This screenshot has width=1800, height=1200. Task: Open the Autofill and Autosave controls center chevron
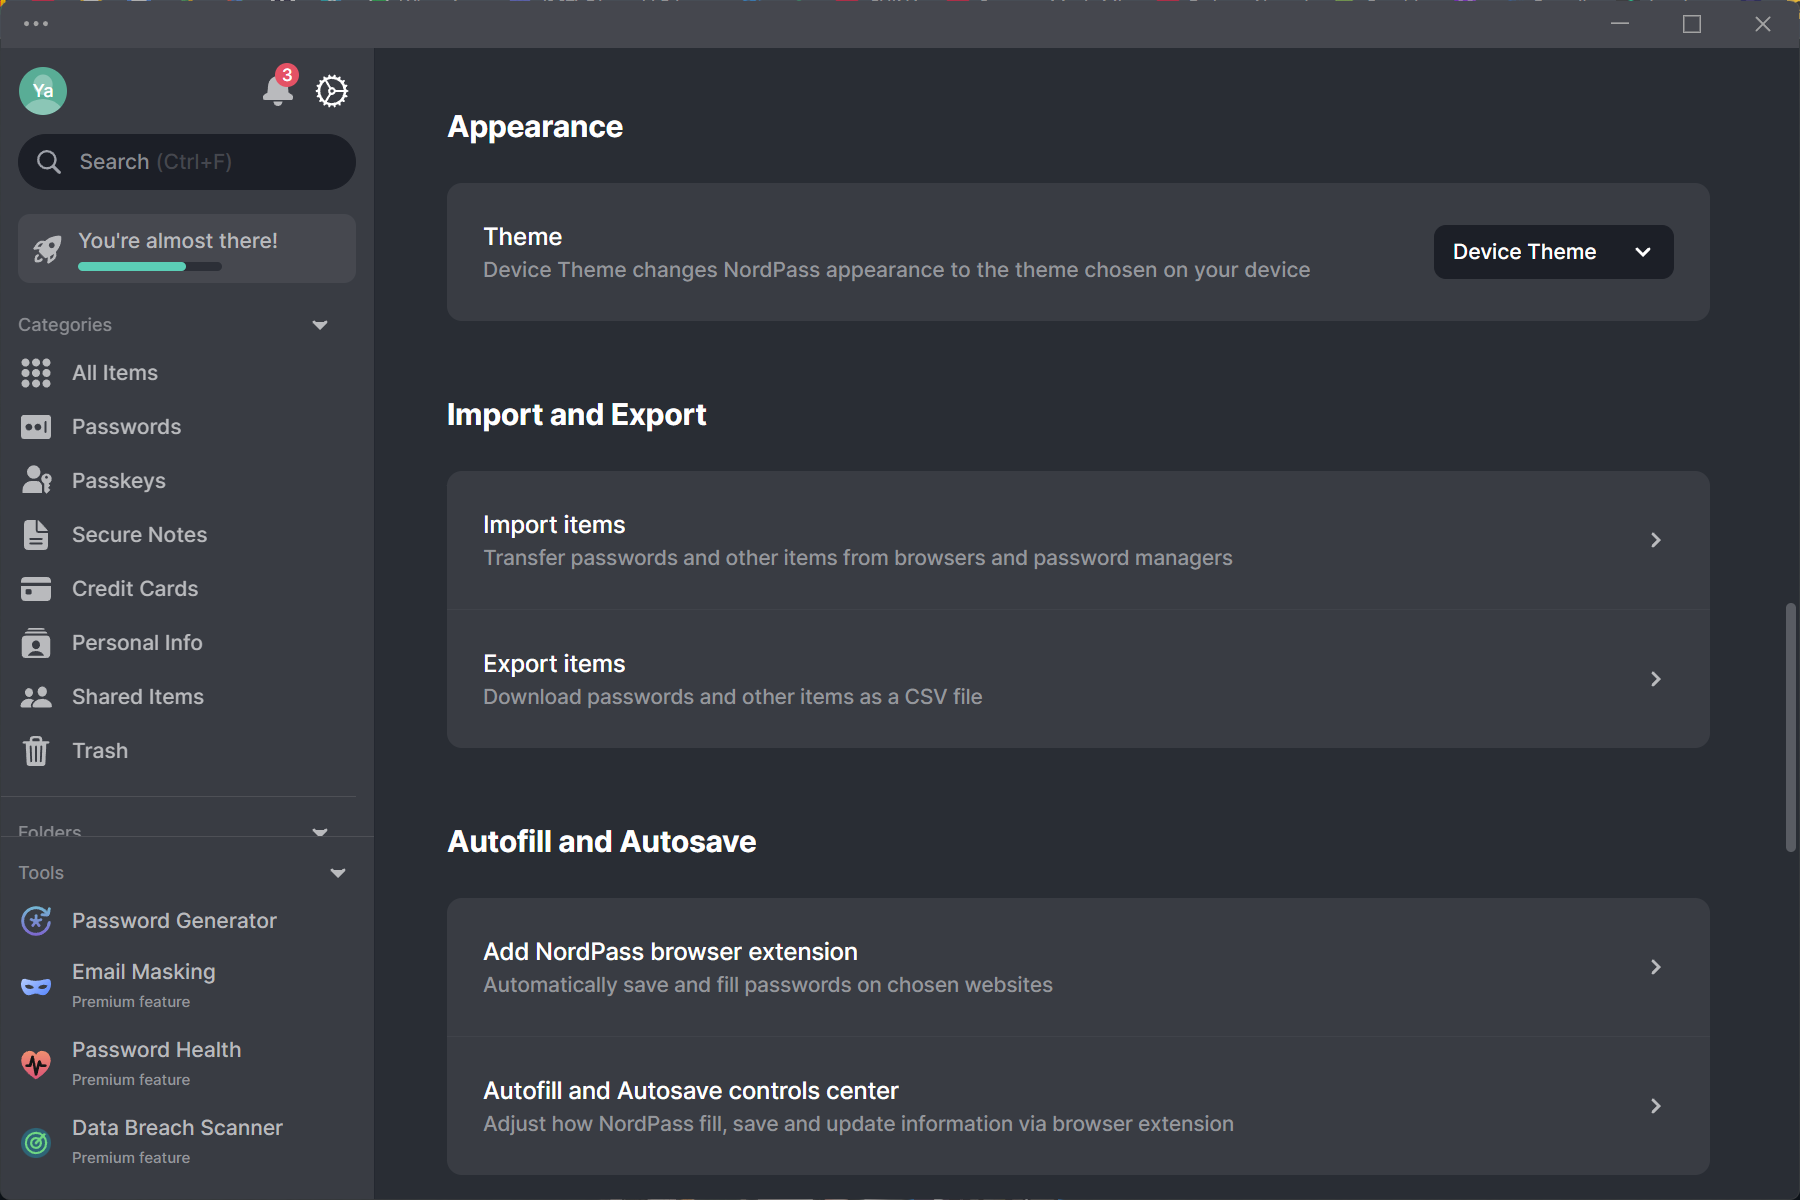(x=1656, y=1106)
